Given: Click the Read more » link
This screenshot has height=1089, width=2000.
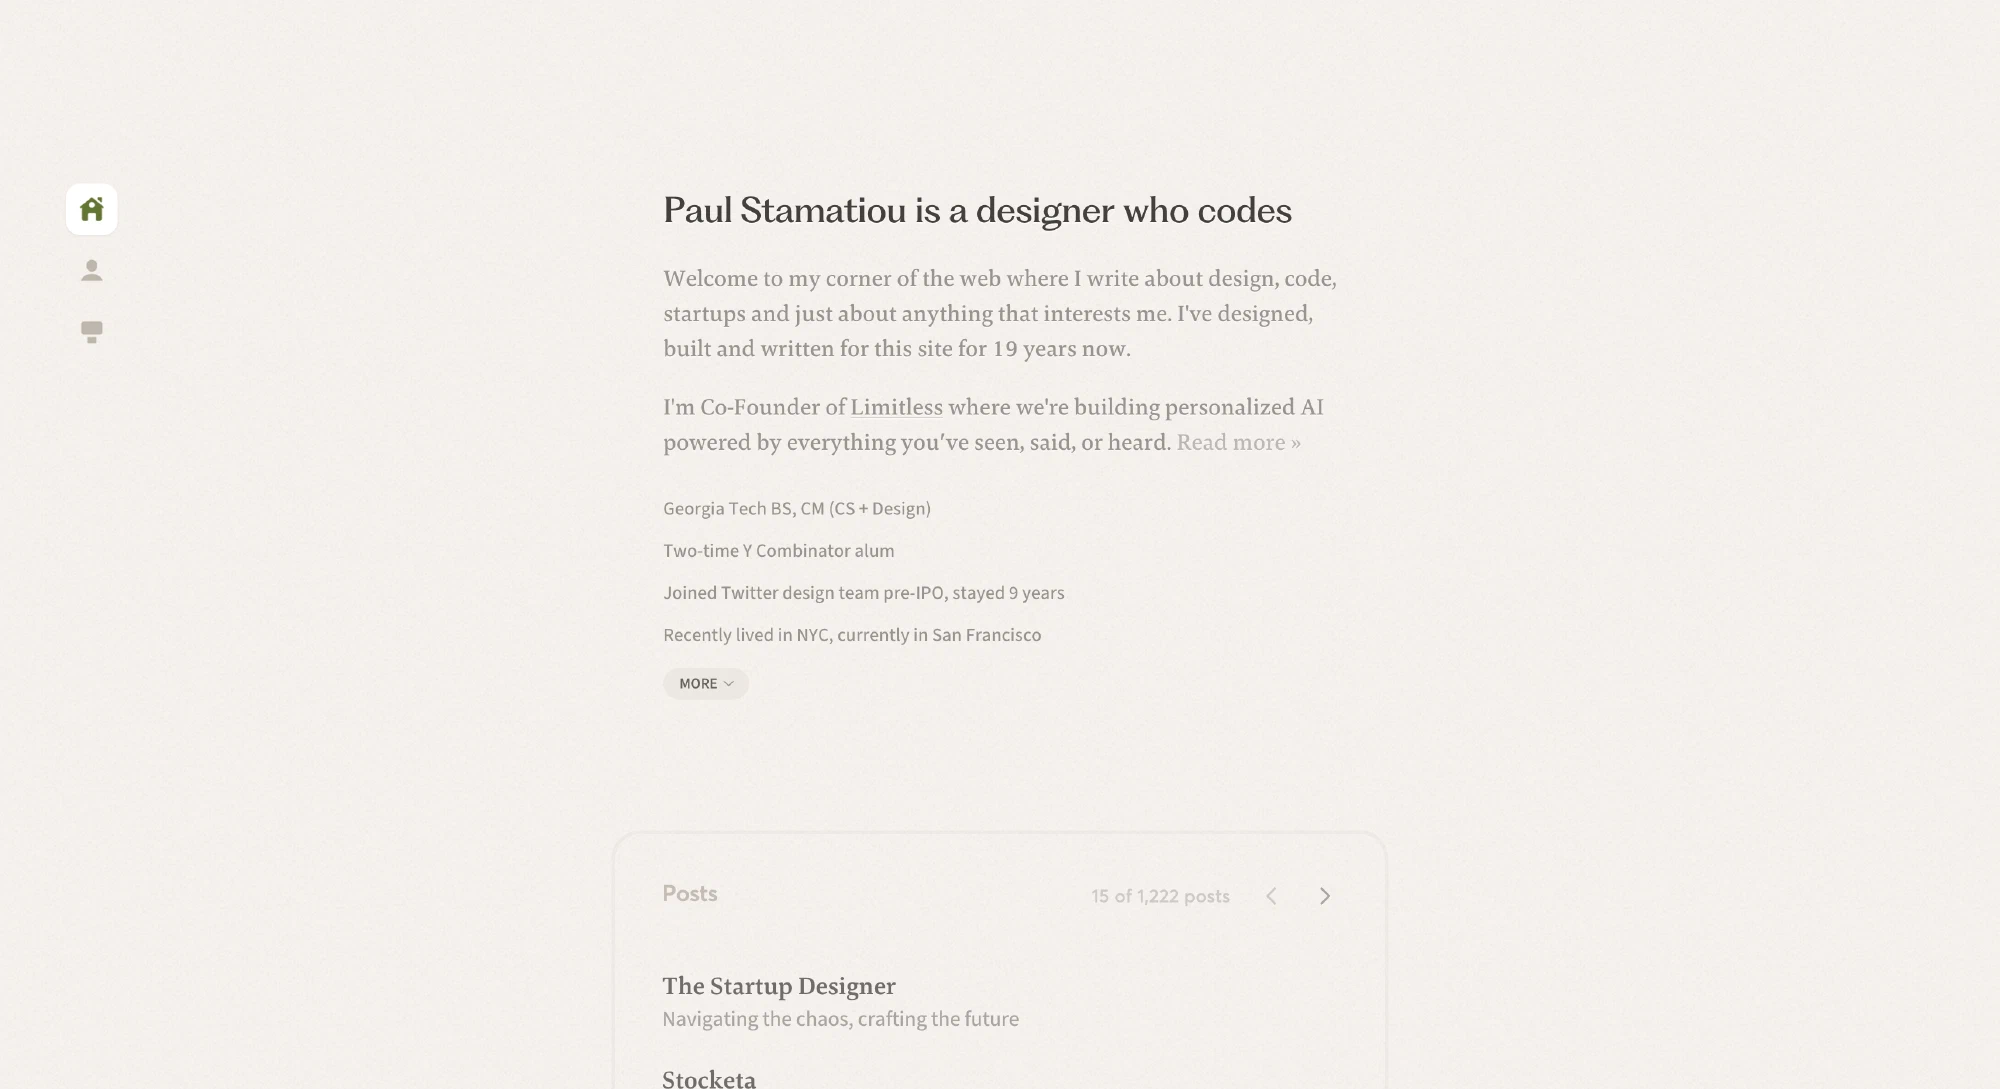Looking at the screenshot, I should pyautogui.click(x=1238, y=442).
